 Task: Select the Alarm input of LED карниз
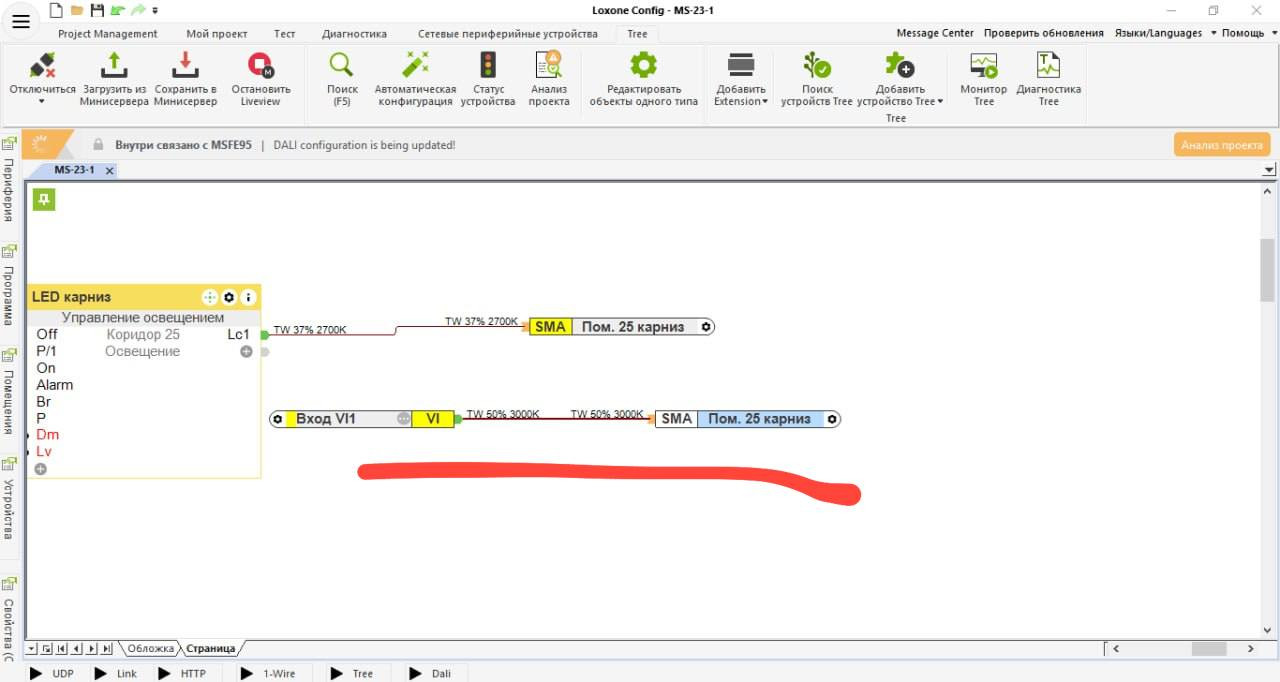[x=54, y=385]
